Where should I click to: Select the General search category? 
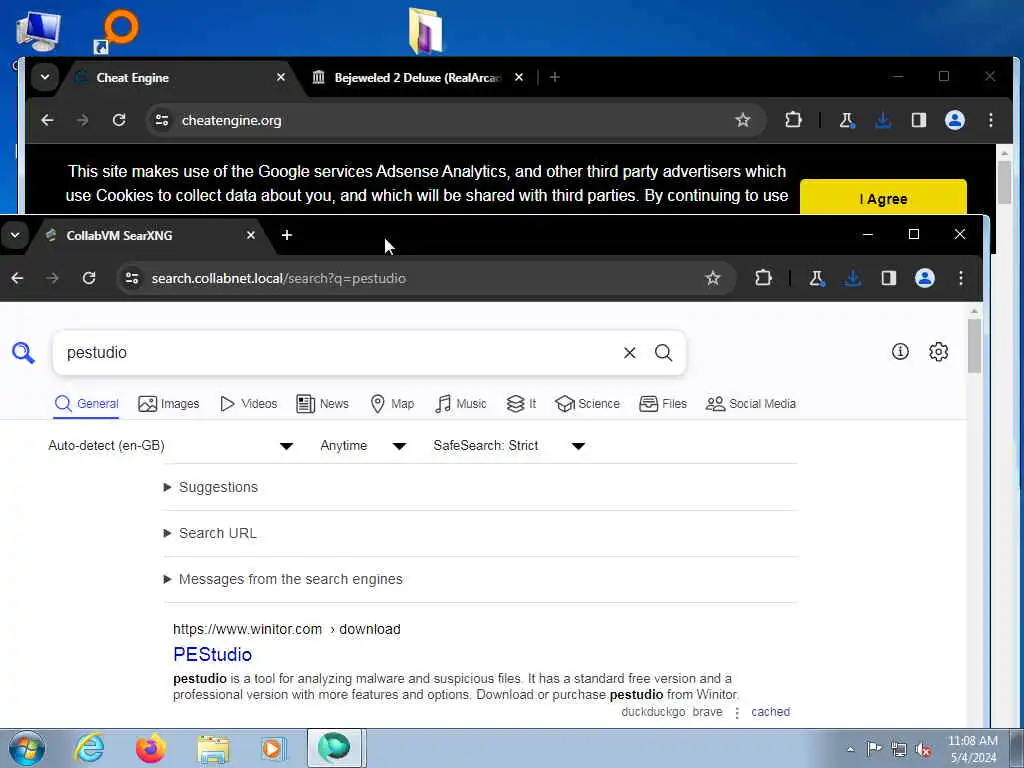tap(87, 404)
